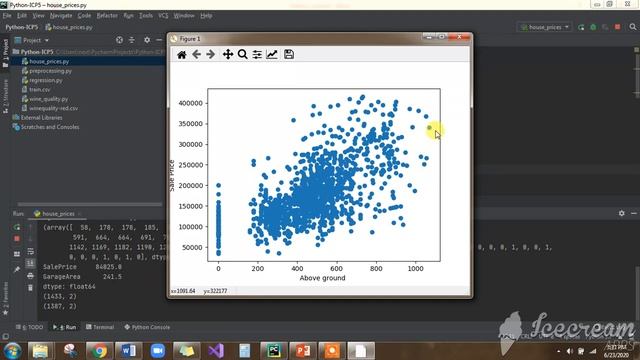Open the Project view dropdown
Screen dimensions: 640x360
point(32,40)
